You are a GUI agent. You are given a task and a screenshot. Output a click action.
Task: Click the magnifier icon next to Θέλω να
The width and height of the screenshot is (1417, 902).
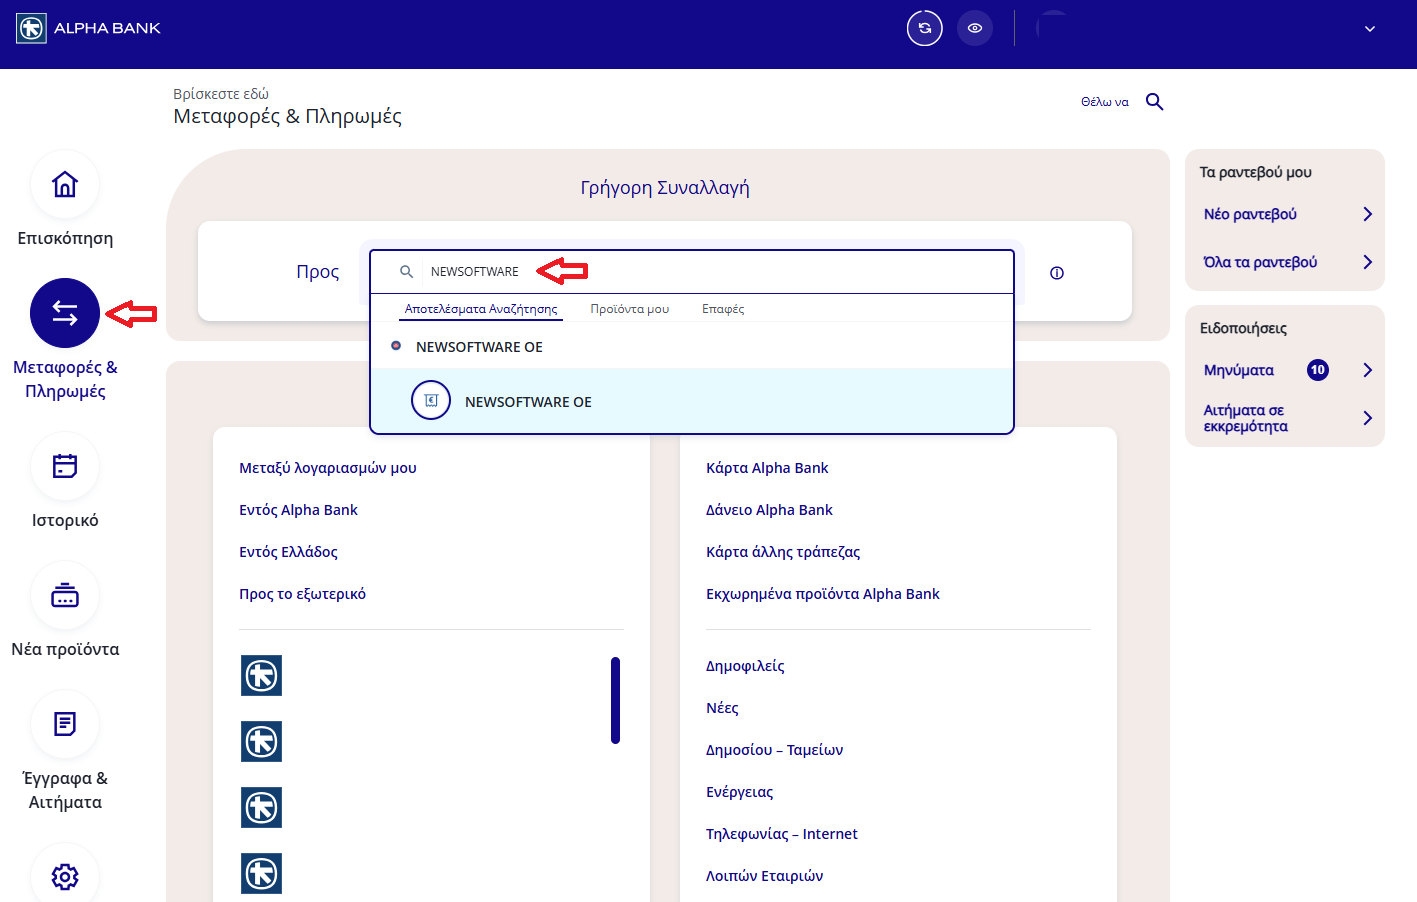pyautogui.click(x=1154, y=102)
